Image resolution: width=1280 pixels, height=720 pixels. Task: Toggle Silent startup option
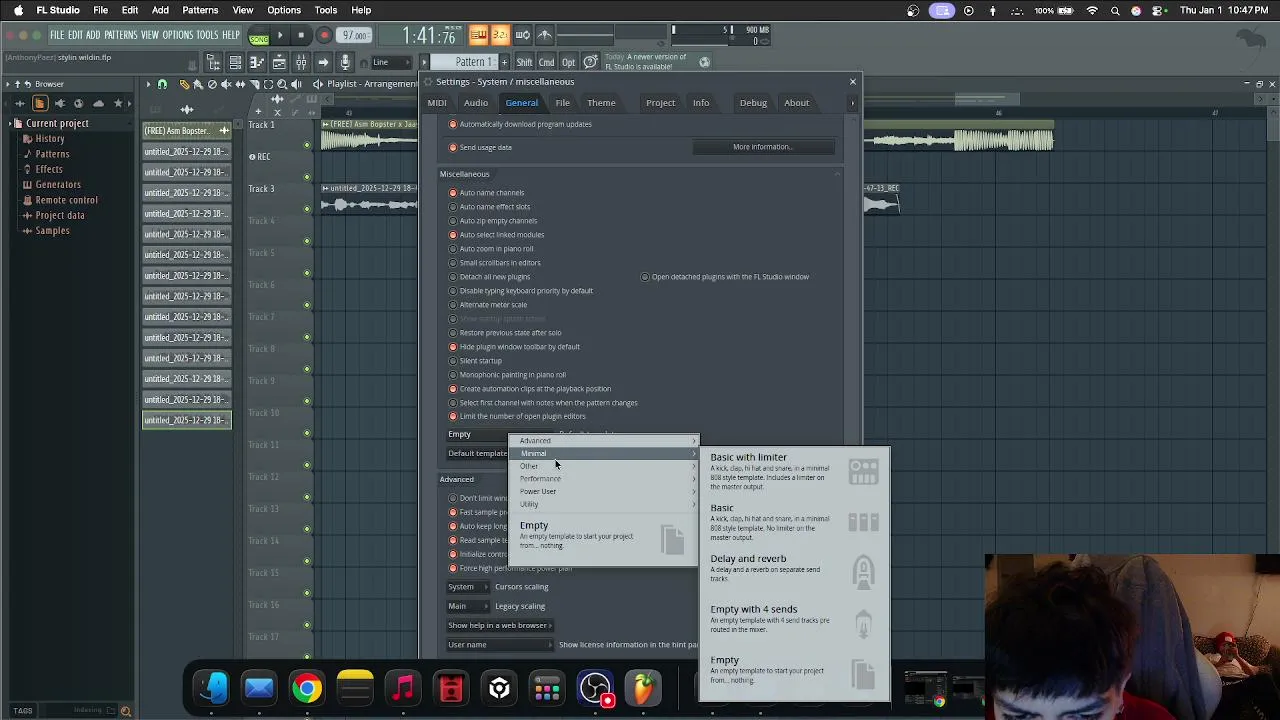coord(476,361)
